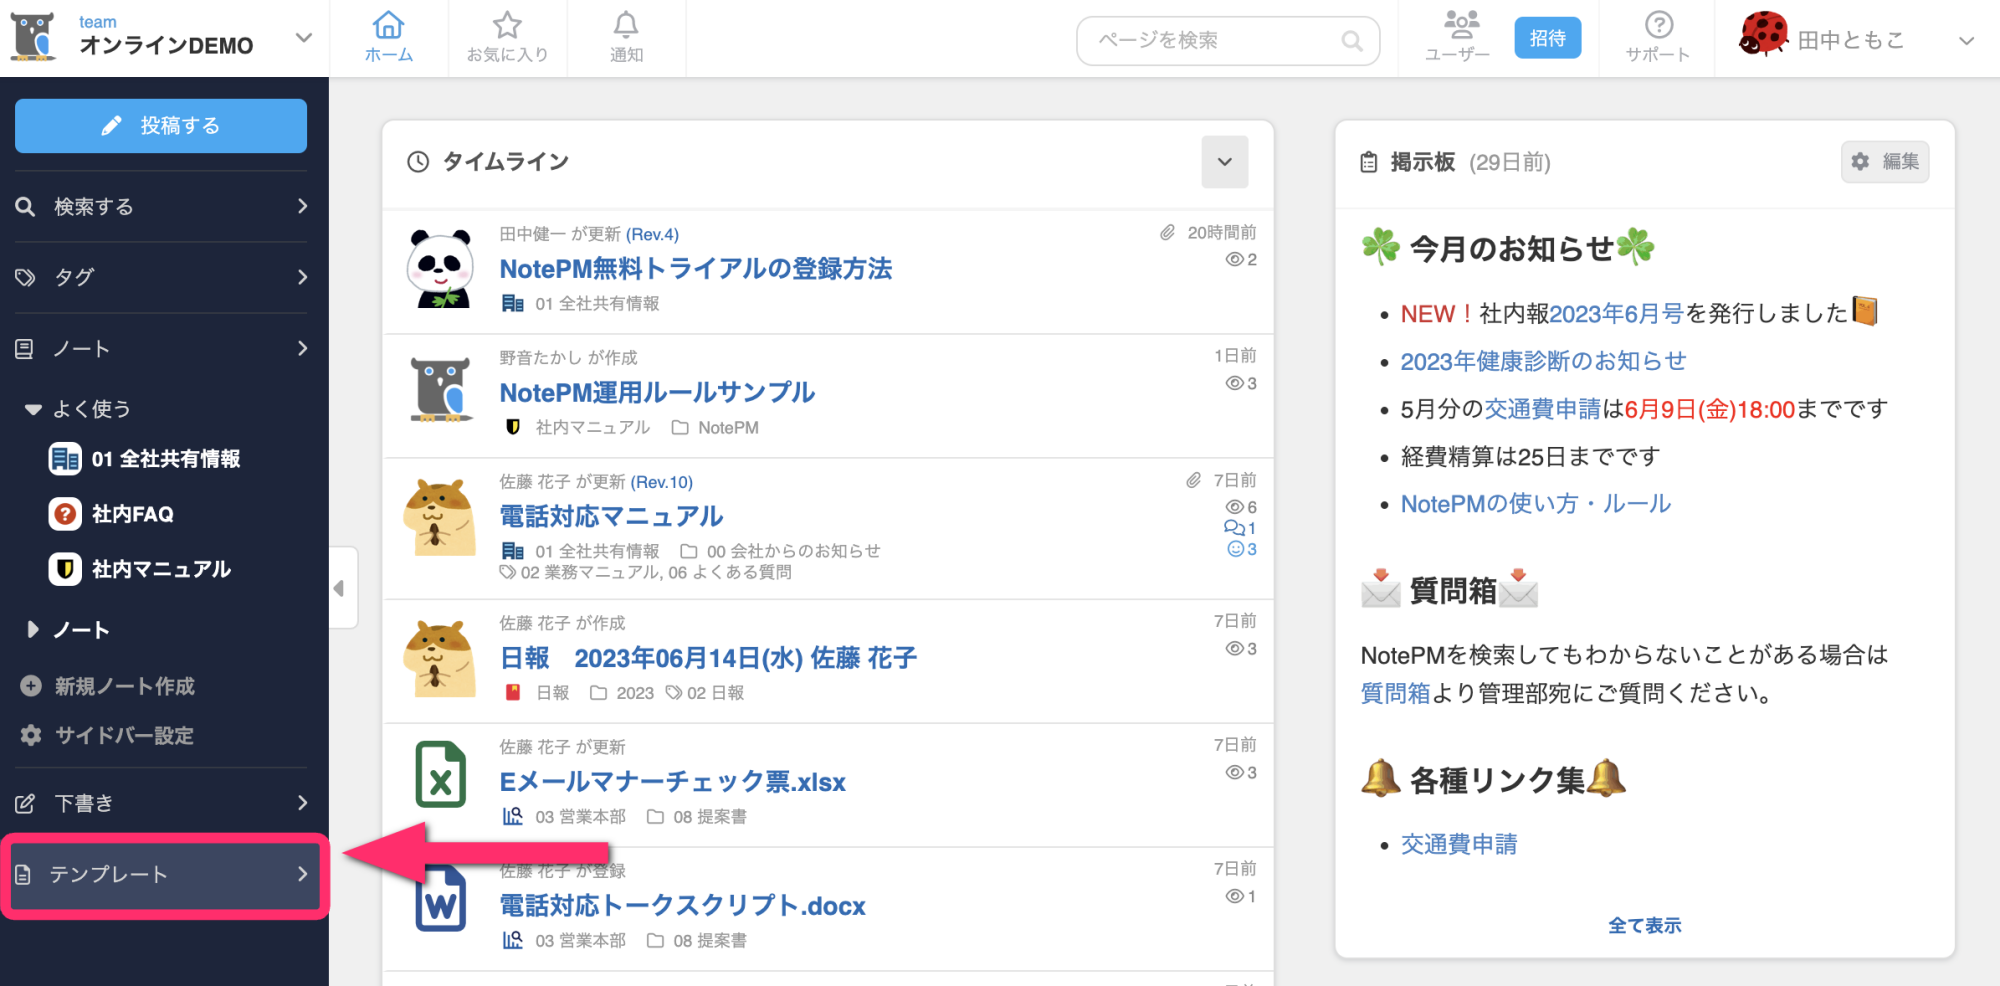Open the 2023年健康診断のお知らせ link

(1543, 361)
